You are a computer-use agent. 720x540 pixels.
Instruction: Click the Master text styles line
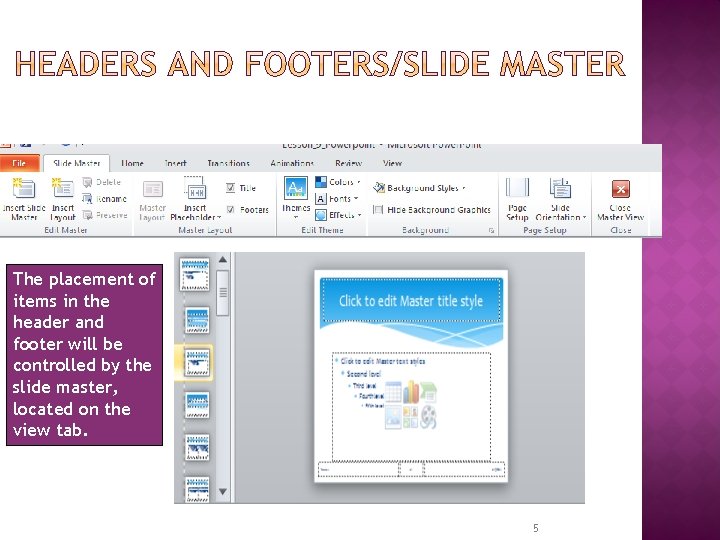pyautogui.click(x=382, y=361)
